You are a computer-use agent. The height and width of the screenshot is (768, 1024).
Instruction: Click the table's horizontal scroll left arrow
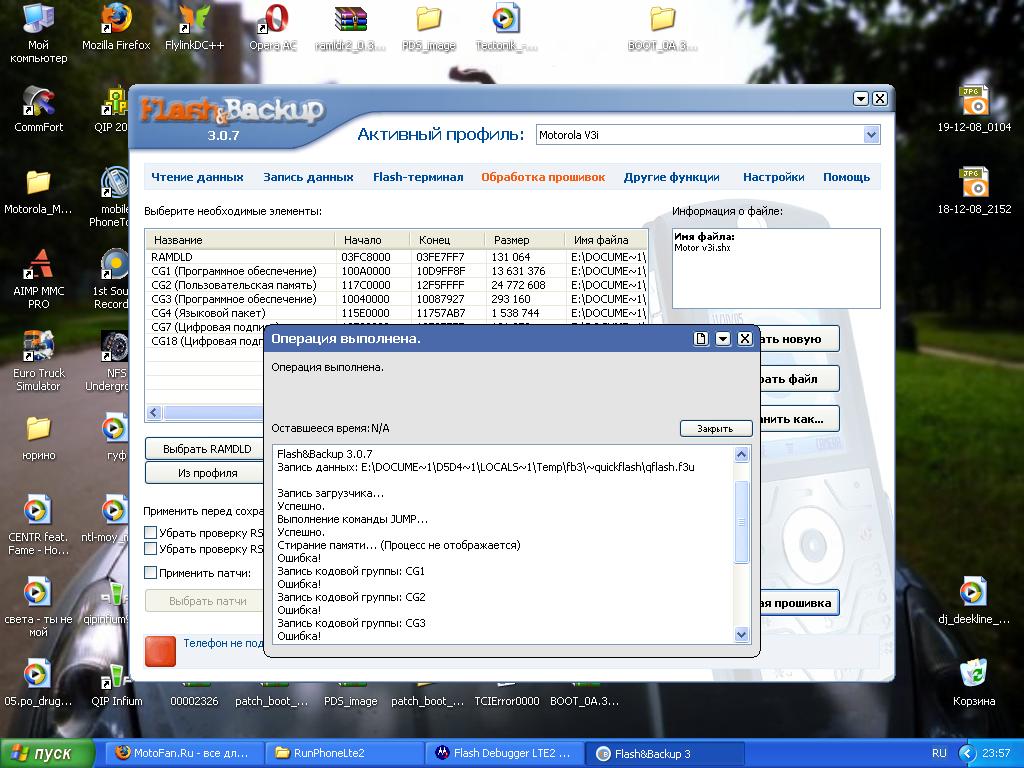coord(154,412)
